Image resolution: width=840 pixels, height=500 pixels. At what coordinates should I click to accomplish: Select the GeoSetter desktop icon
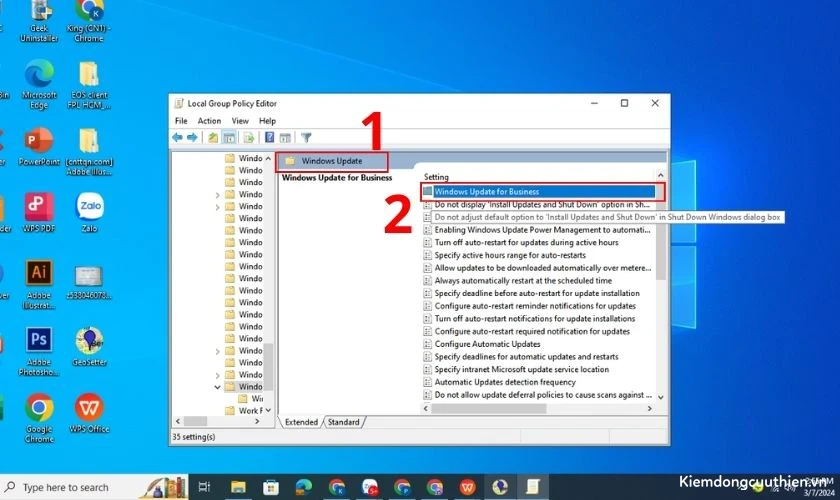pos(89,346)
